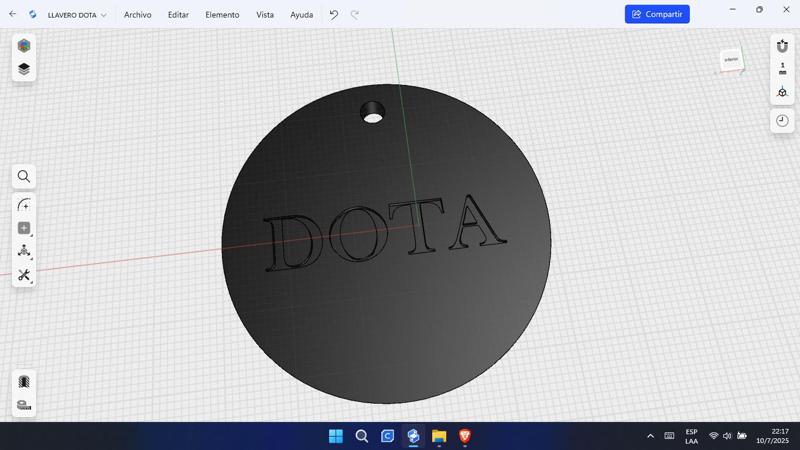Open the Wi-Fi network tray icon
Viewport: 800px width, 450px height.
pyautogui.click(x=713, y=436)
